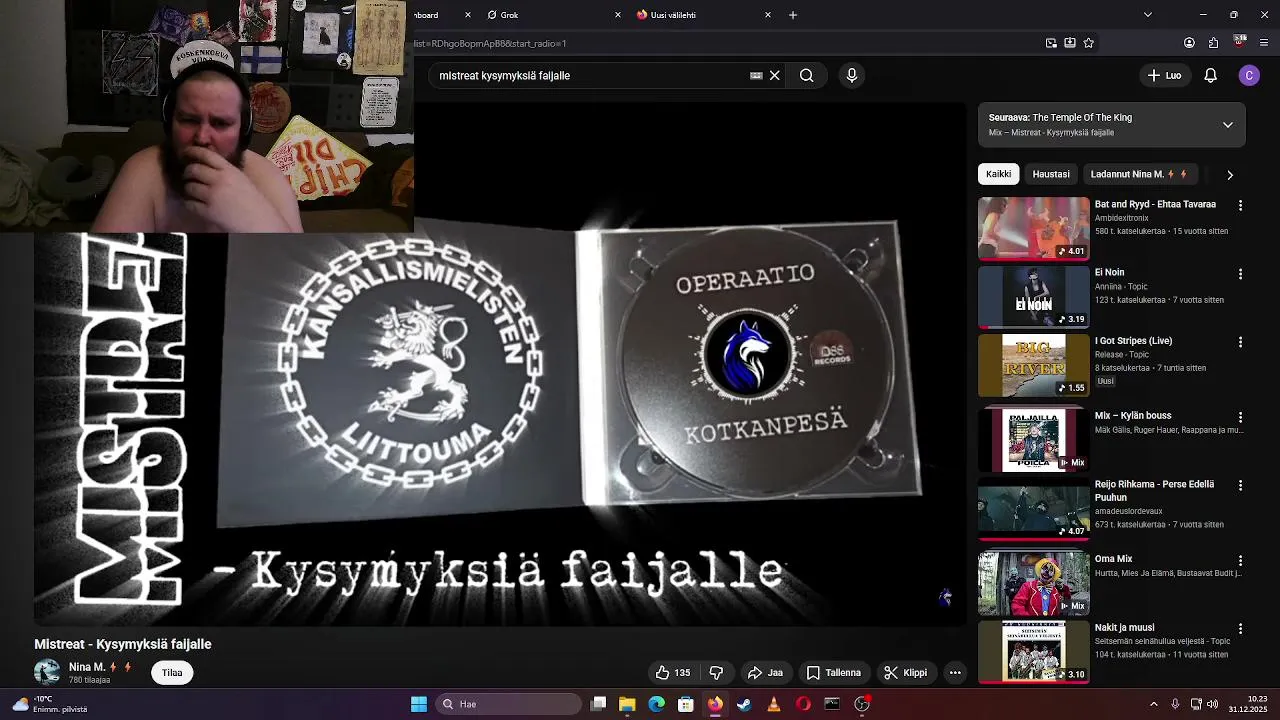Screen dimensions: 1280x720
Task: Open options menu for Reijo Rihkama video
Action: tap(1240, 486)
